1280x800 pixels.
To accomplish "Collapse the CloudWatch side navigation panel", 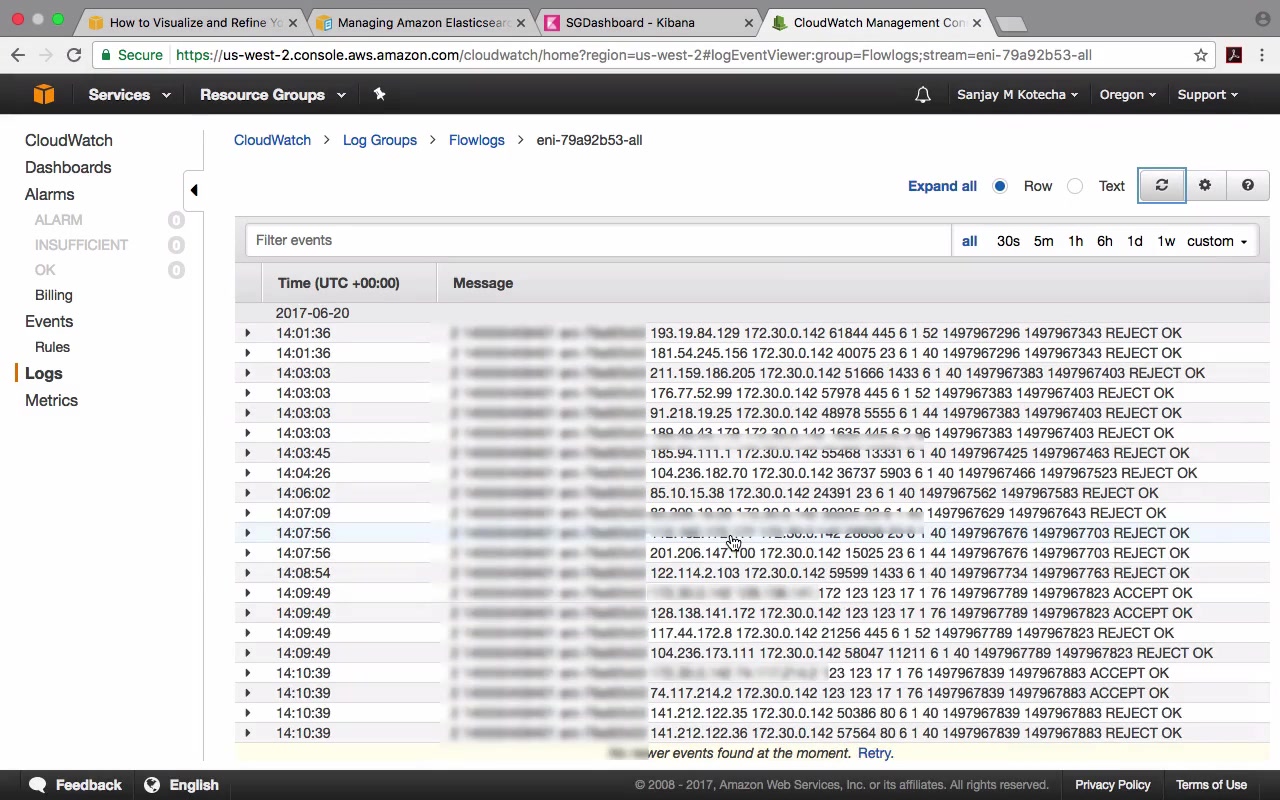I will point(194,190).
